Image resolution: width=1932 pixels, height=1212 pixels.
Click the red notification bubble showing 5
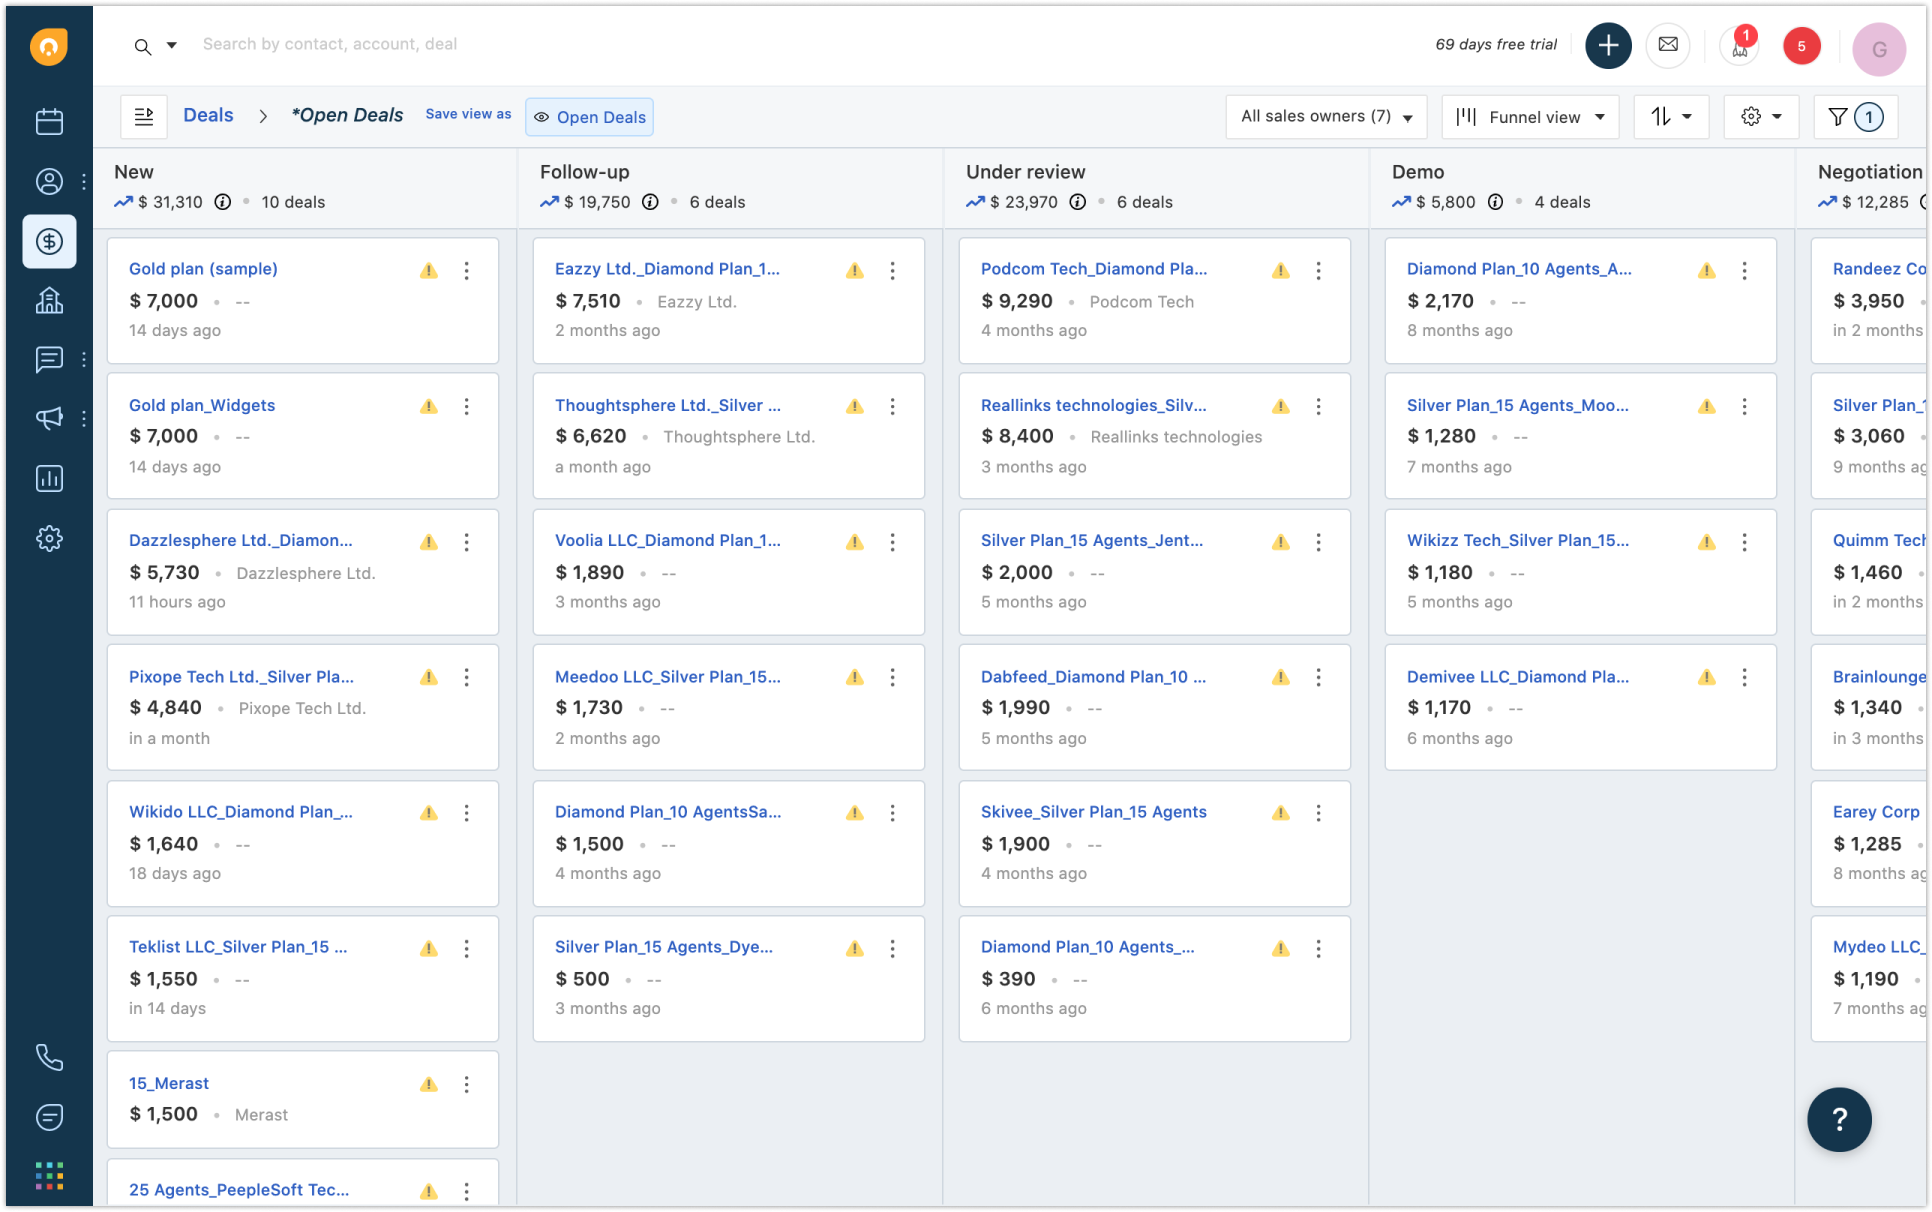click(x=1801, y=46)
